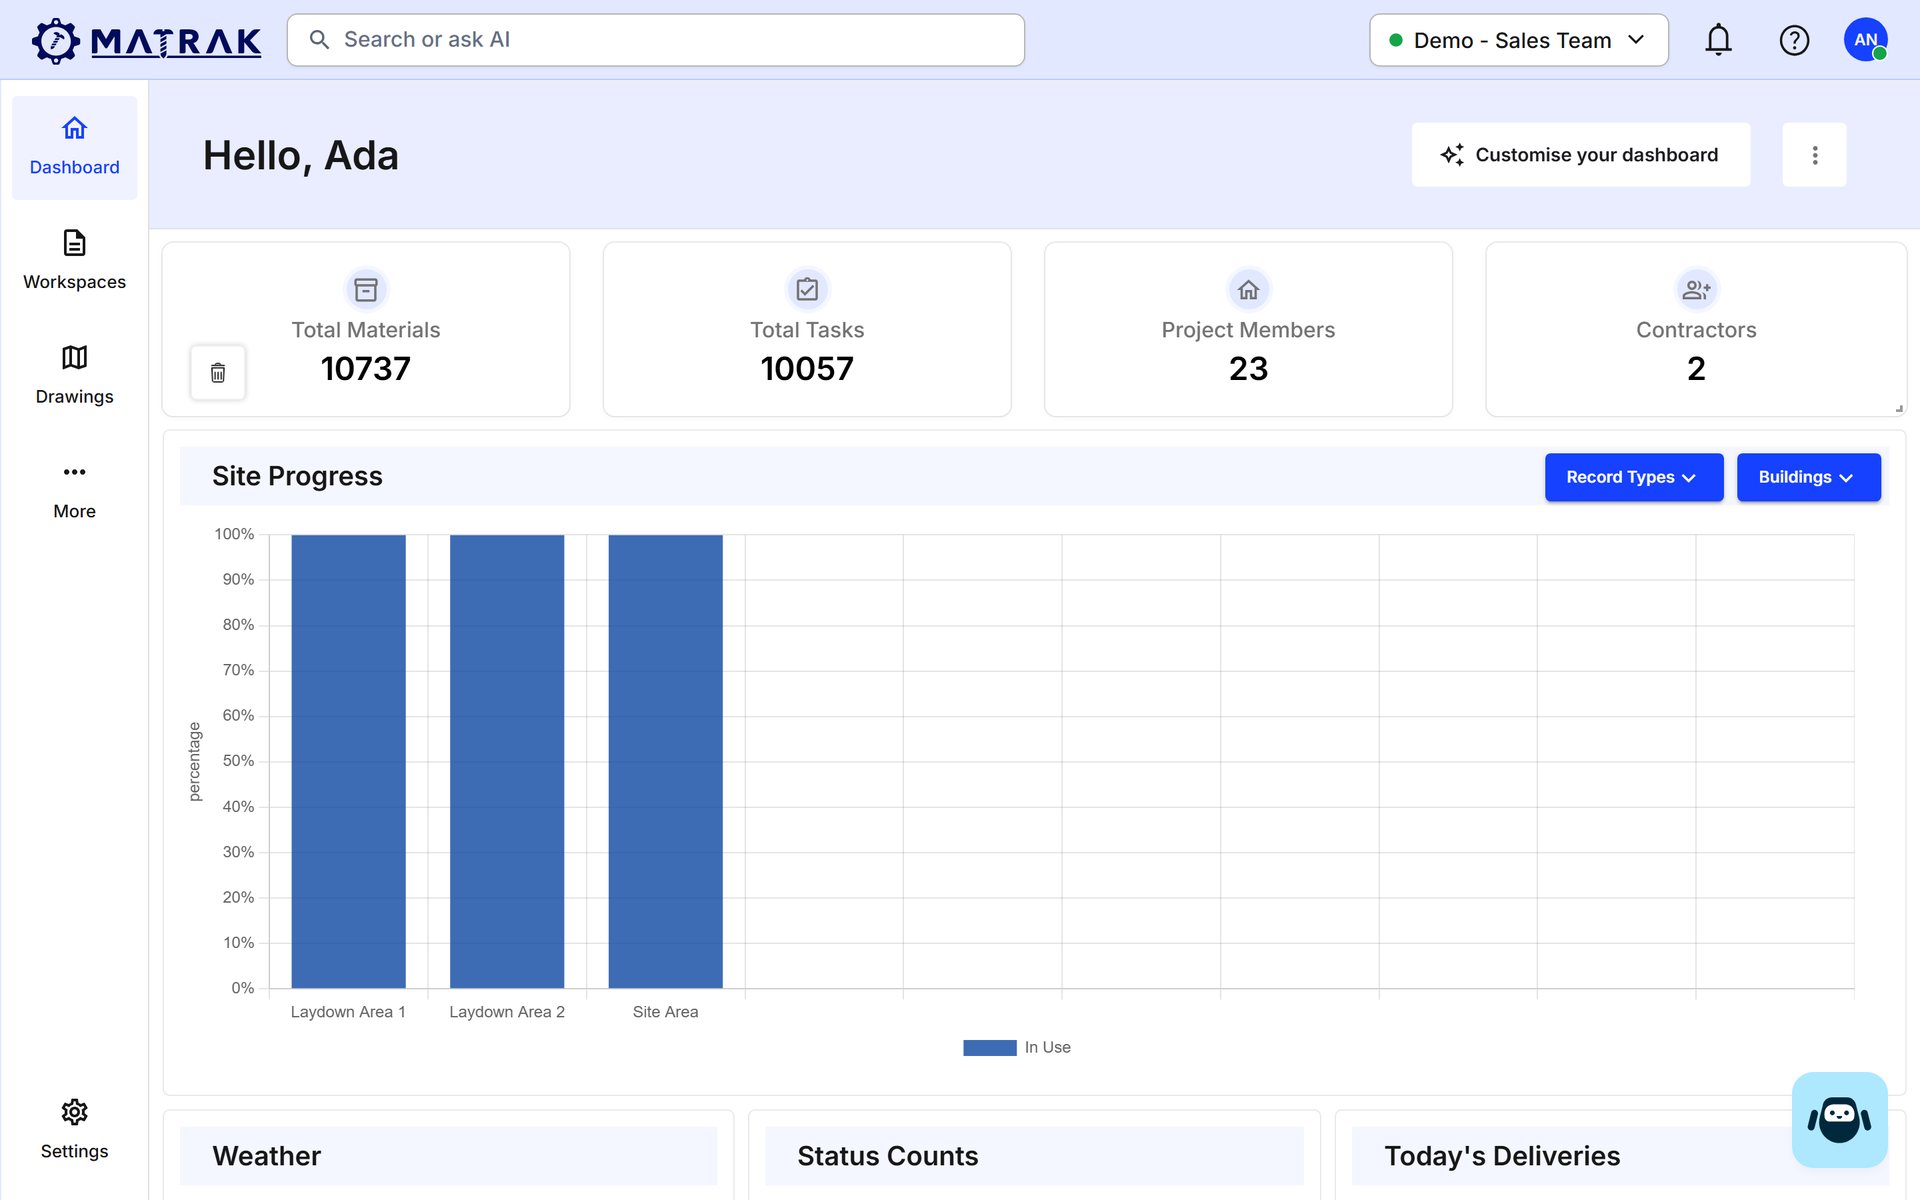Open the chatbot assistant icon
The height and width of the screenshot is (1200, 1920).
tap(1839, 1119)
